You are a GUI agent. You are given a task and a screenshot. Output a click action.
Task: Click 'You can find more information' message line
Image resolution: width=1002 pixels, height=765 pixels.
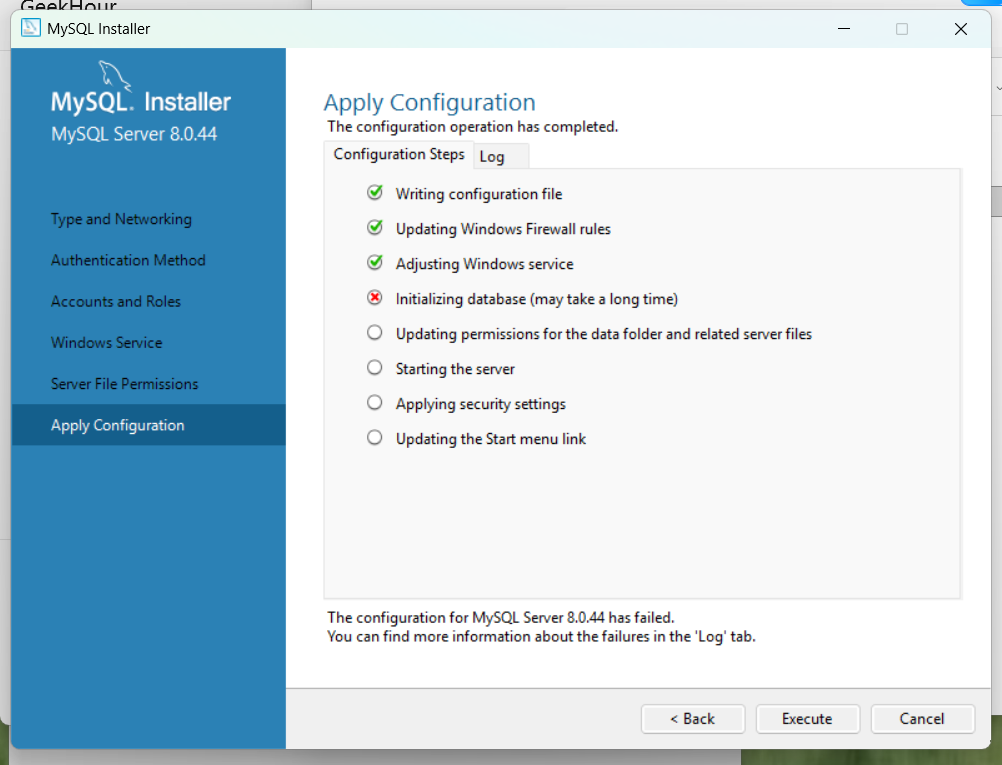tap(541, 637)
